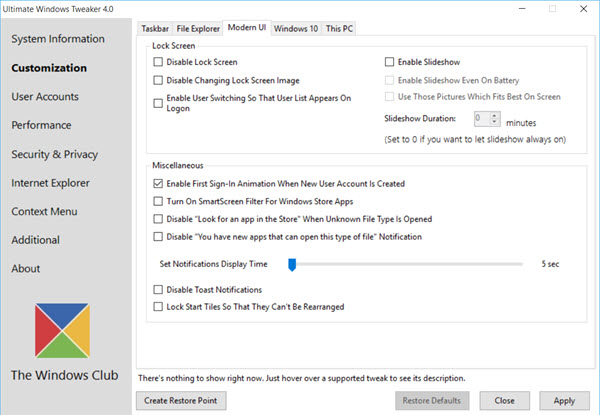The width and height of the screenshot is (600, 415).
Task: Uncheck Enable First Sign-In Animation
Action: tap(158, 184)
